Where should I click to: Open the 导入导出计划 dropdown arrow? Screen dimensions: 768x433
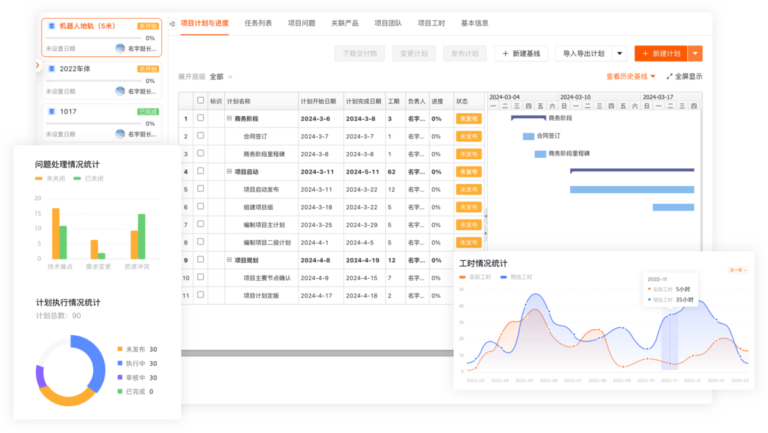click(x=620, y=53)
